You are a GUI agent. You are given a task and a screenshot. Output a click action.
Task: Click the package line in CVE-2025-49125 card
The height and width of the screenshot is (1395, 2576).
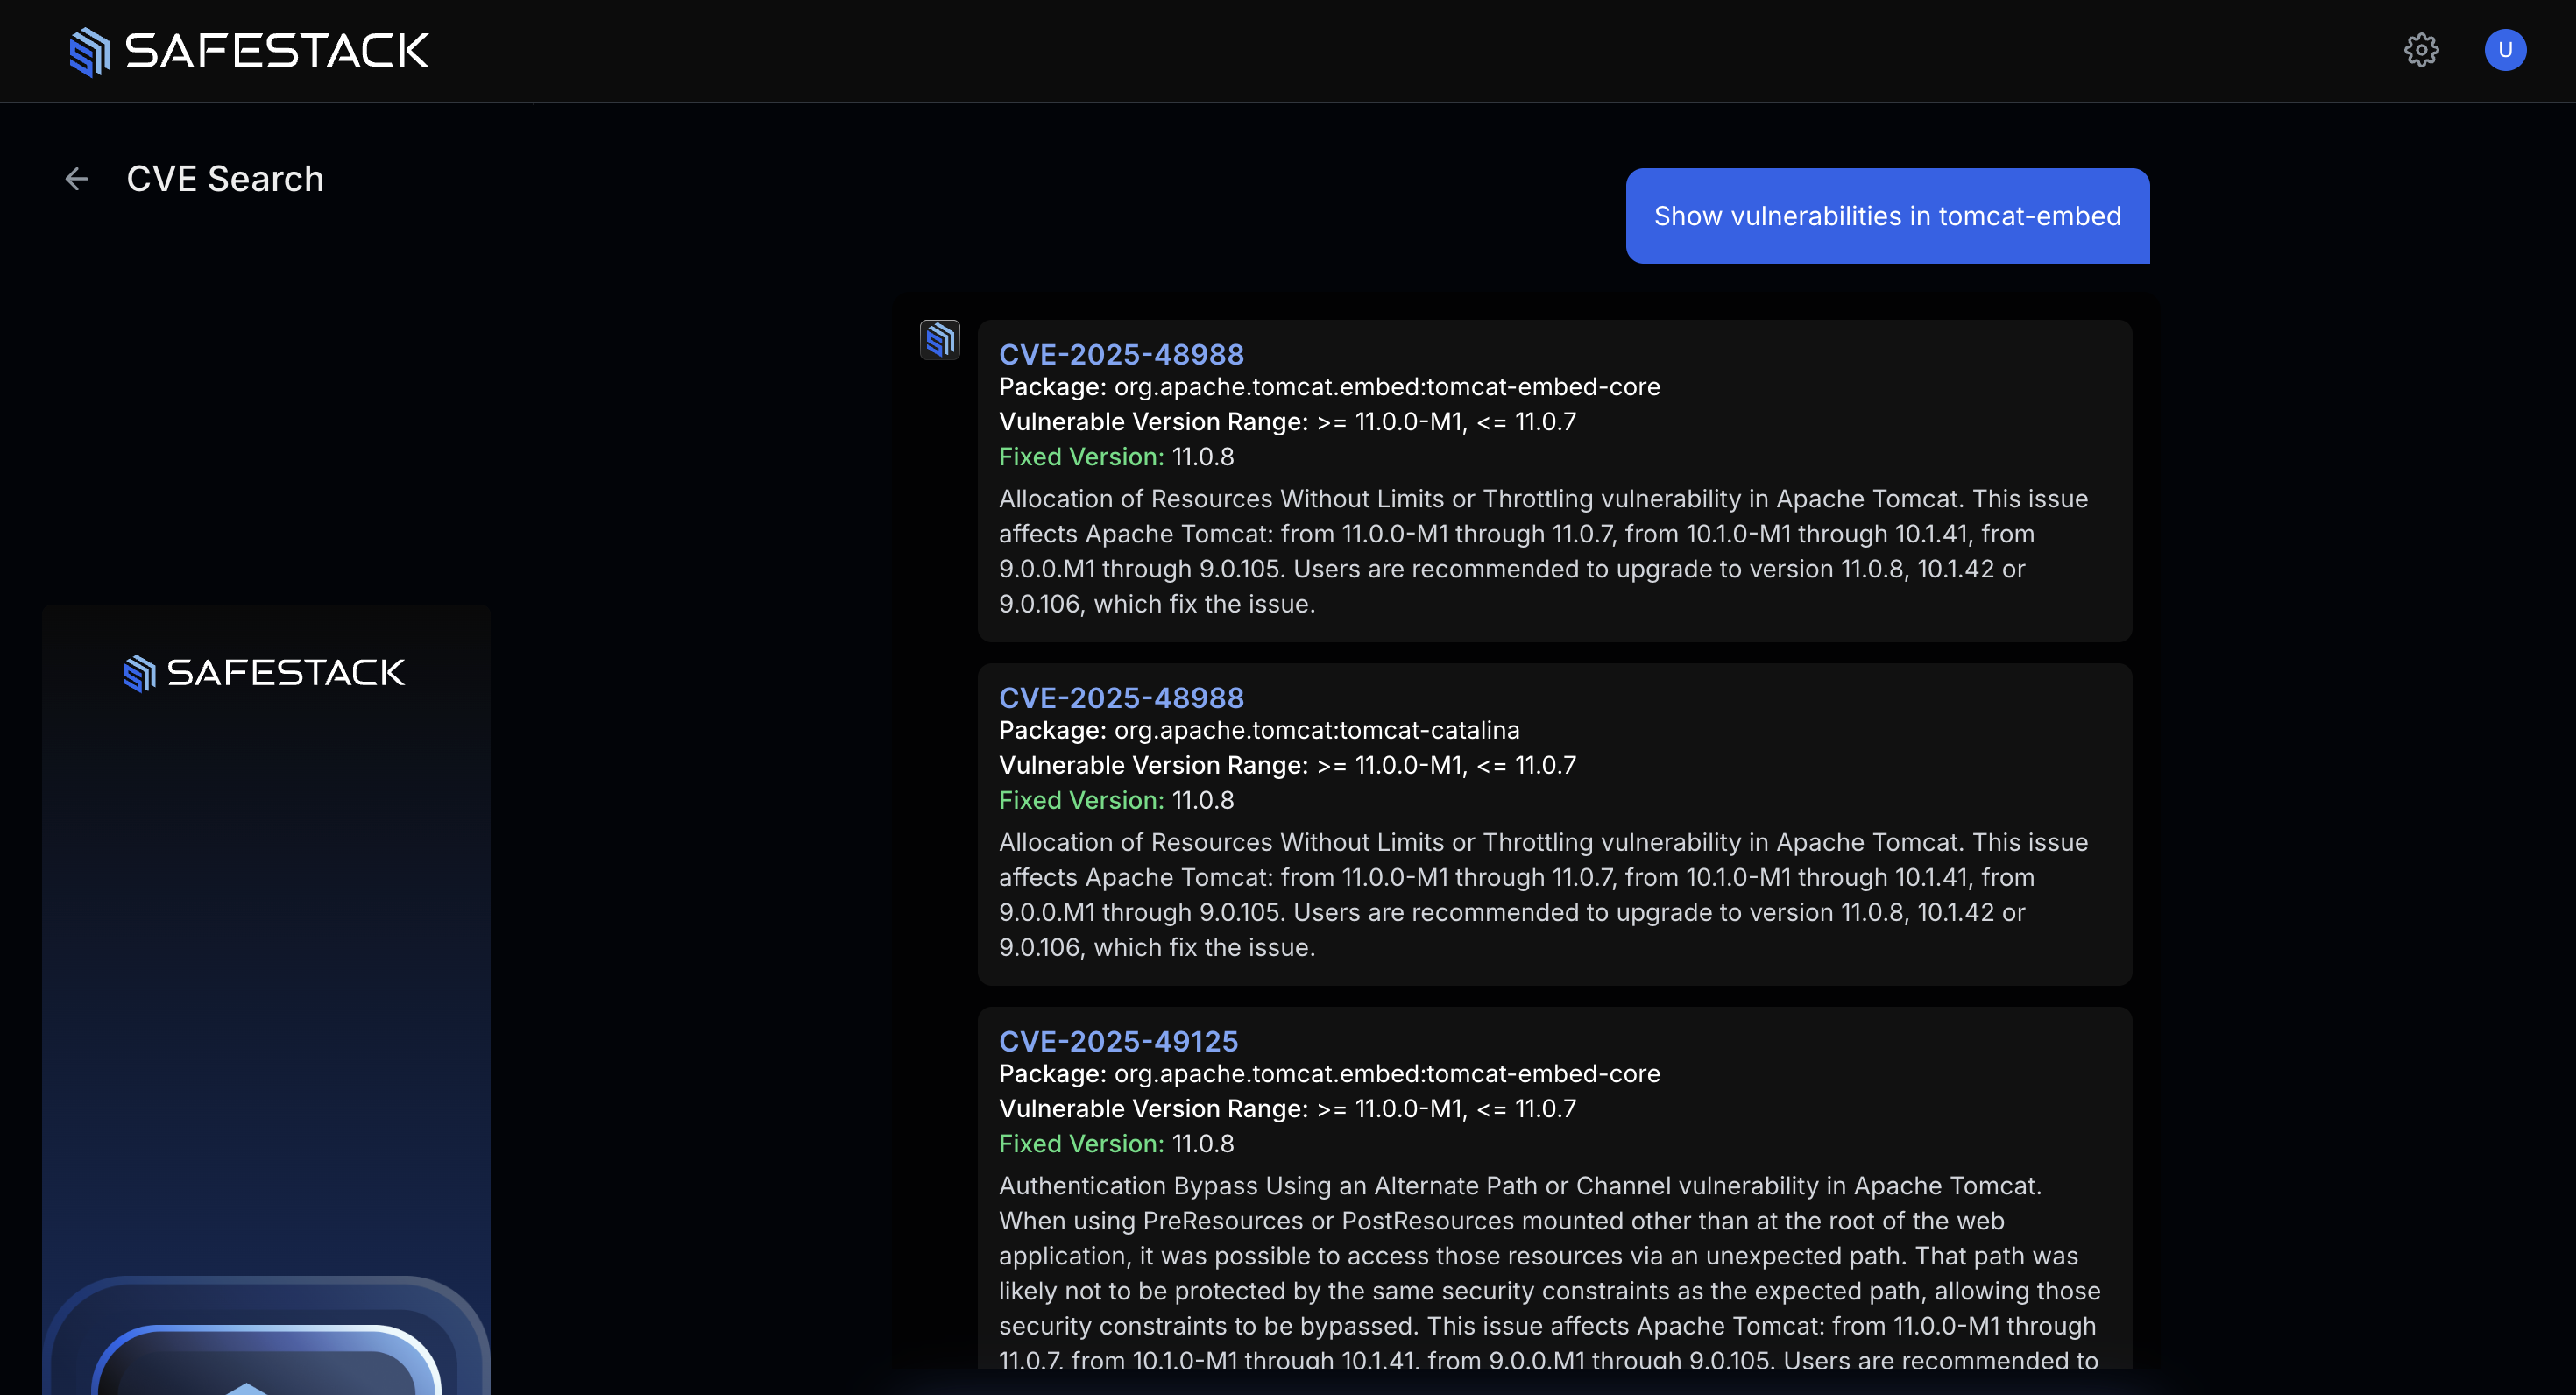pos(1329,1074)
